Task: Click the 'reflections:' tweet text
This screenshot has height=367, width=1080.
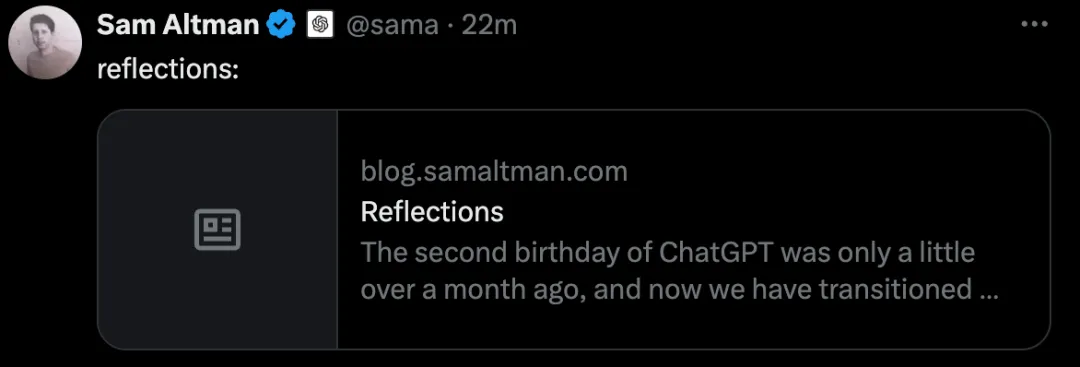Action: coord(167,70)
